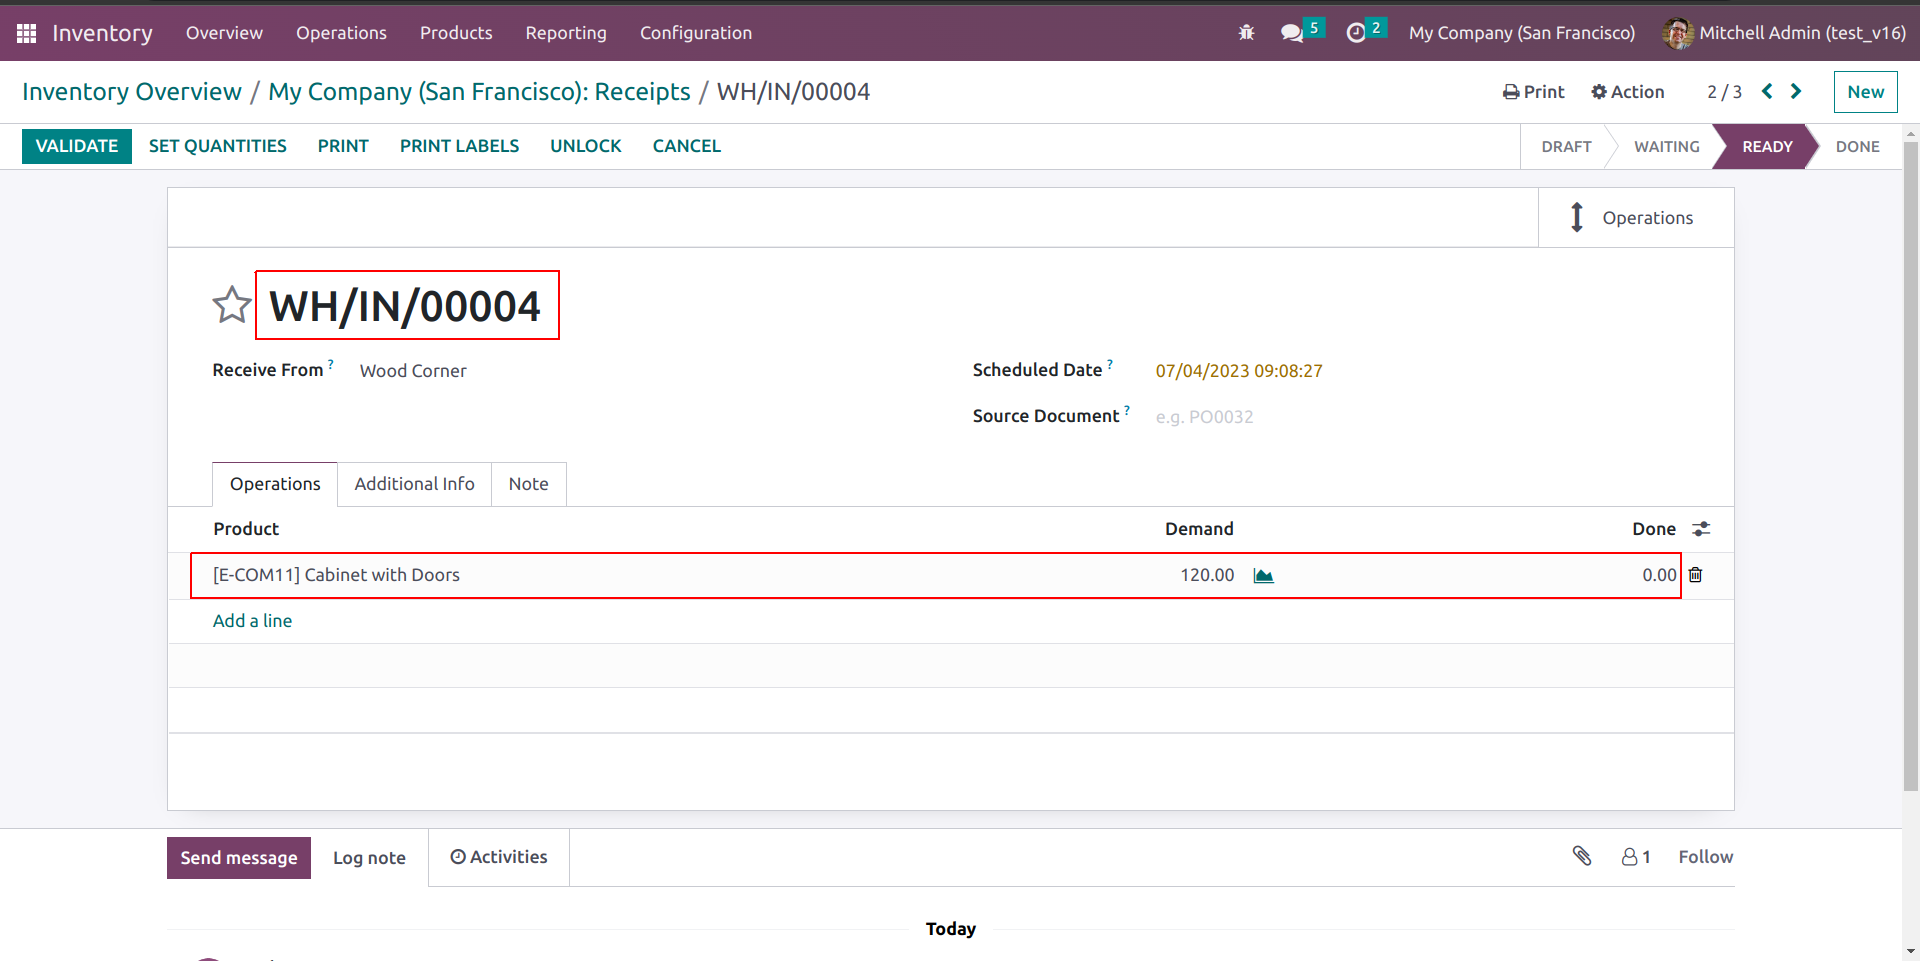The image size is (1920, 961).
Task: Switch to the Note tab
Action: click(x=528, y=484)
